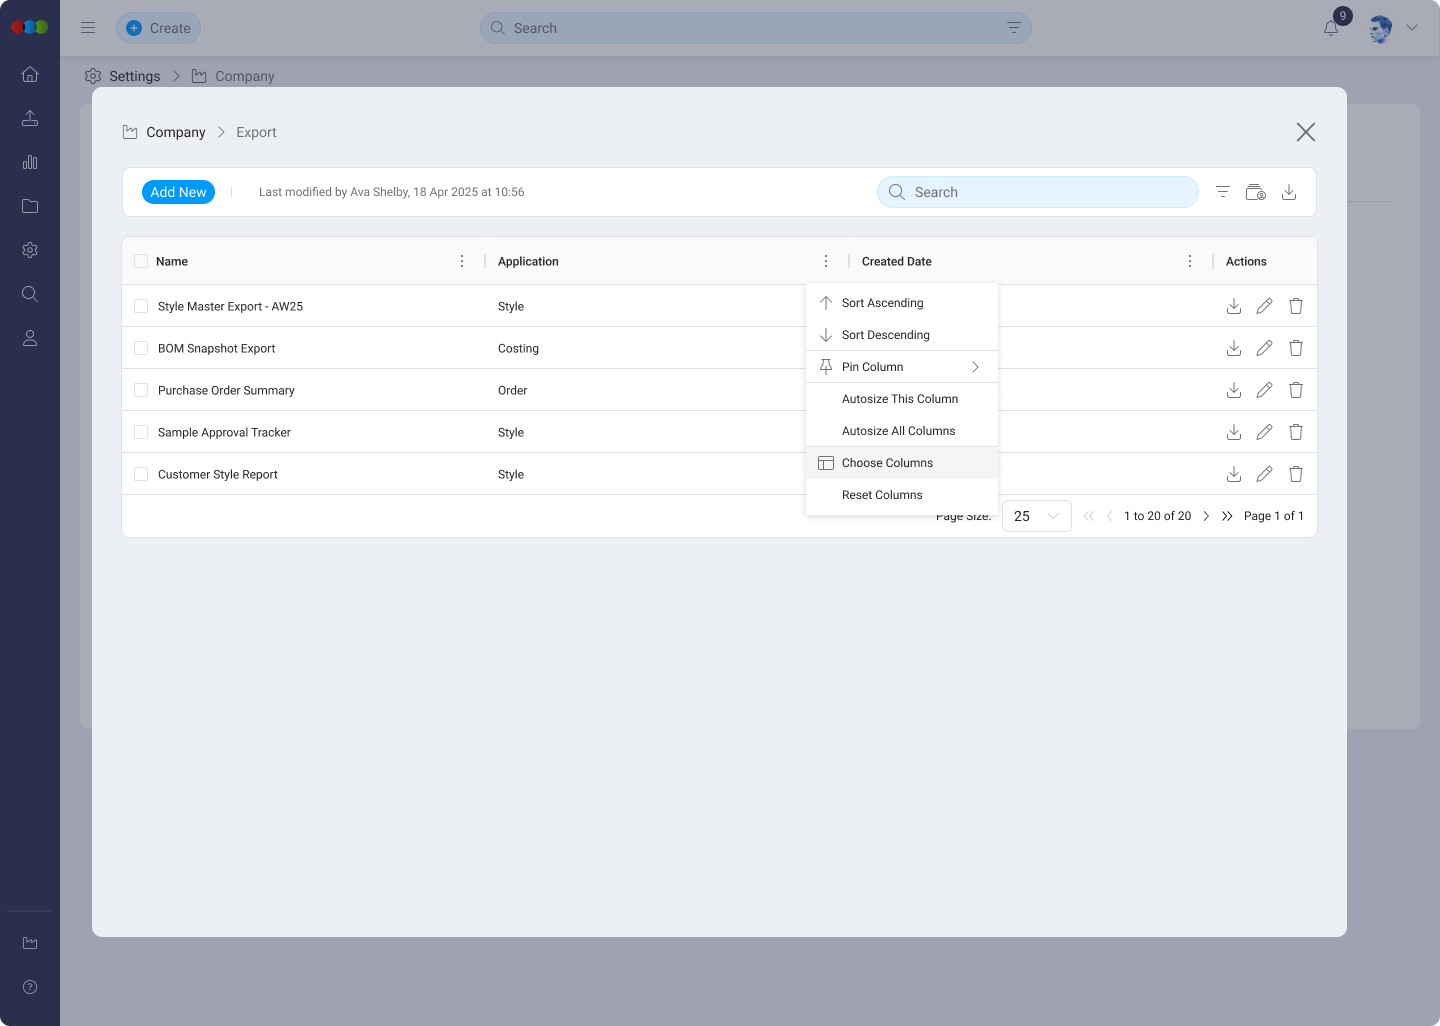This screenshot has width=1440, height=1026.
Task: Click the Add New button
Action: 178,191
